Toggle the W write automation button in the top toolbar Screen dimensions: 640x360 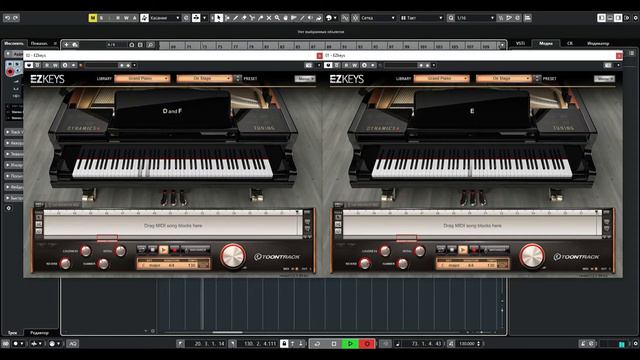(x=126, y=18)
